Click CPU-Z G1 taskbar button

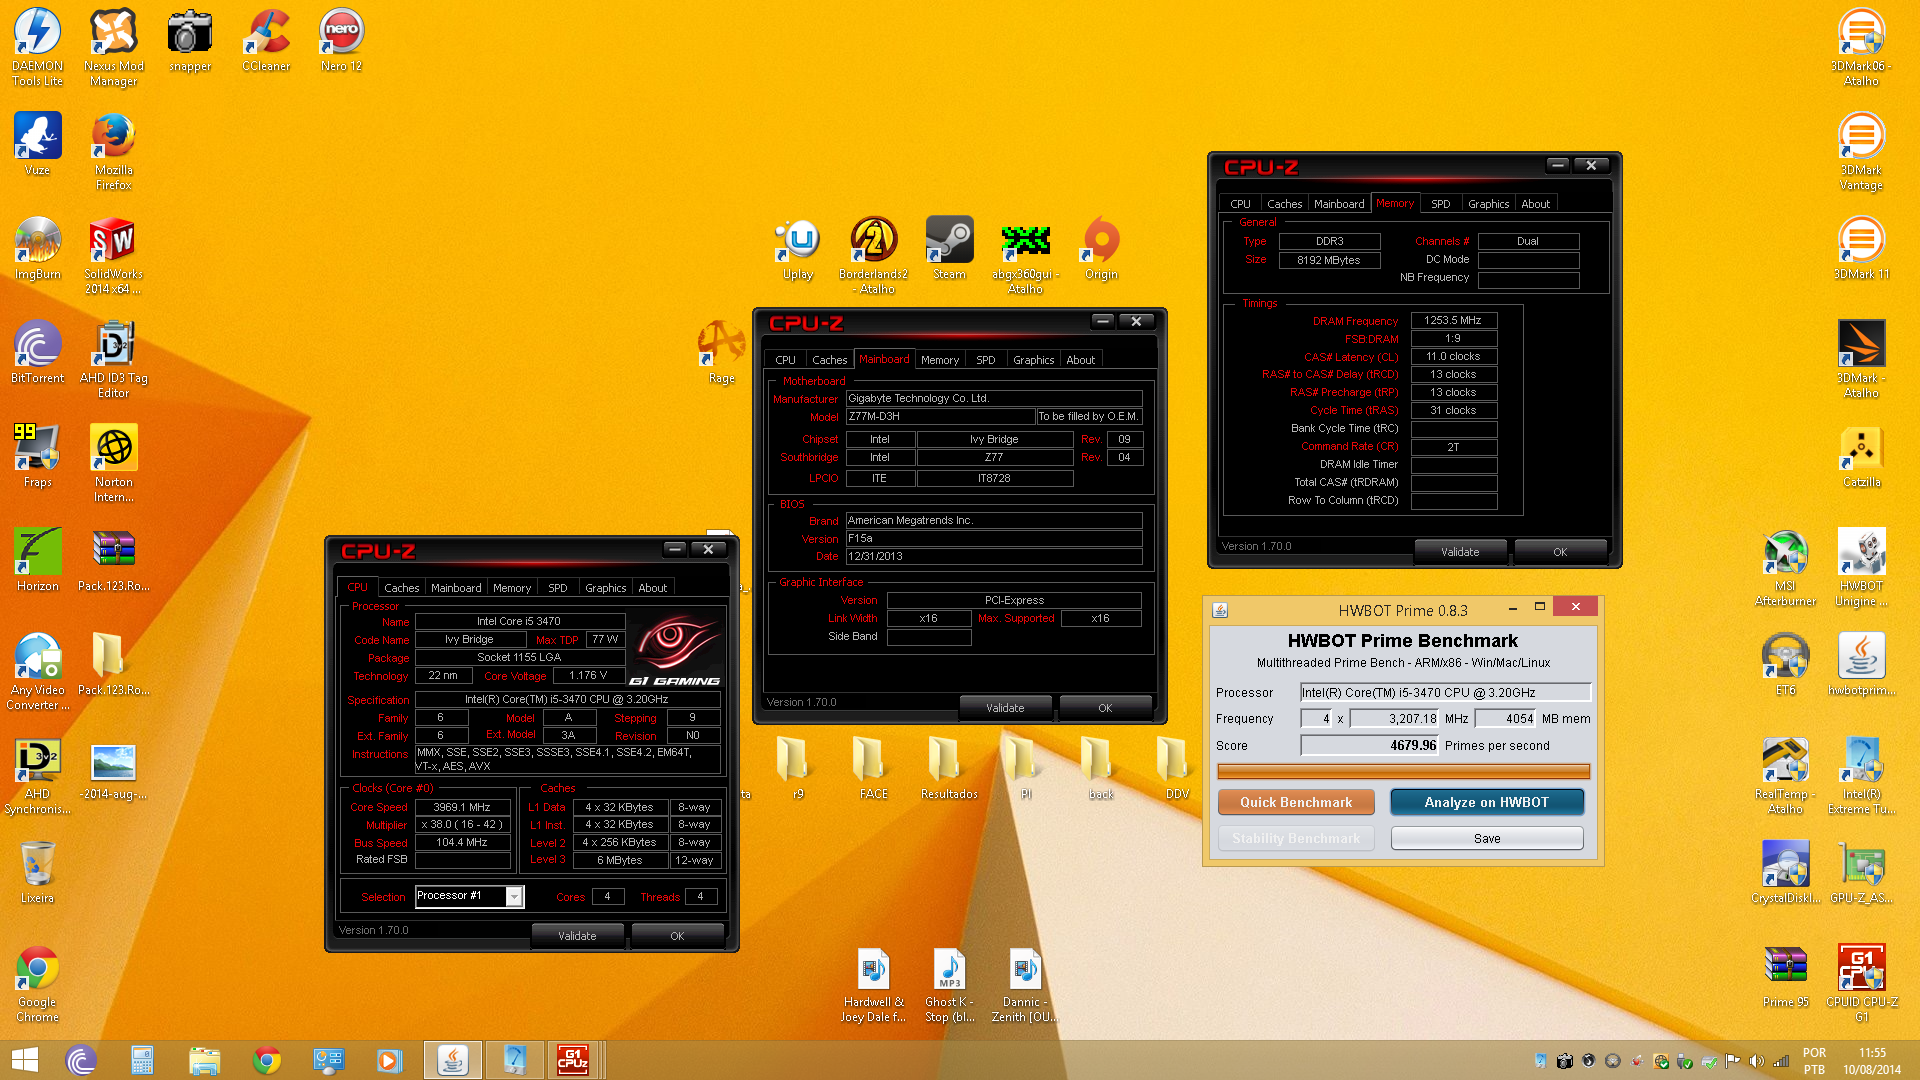573,1060
